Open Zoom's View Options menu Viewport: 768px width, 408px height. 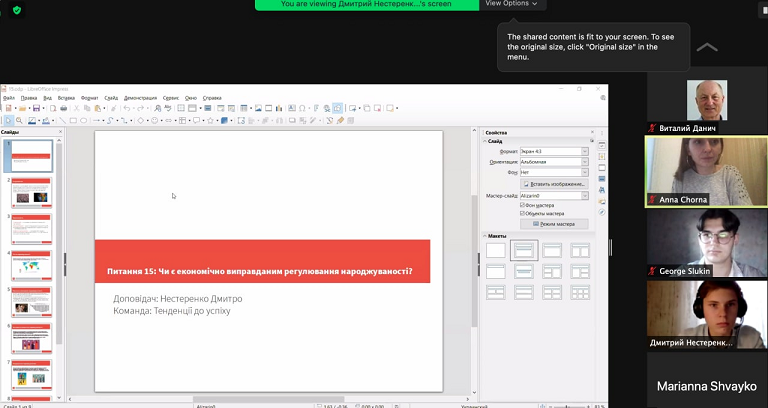[511, 4]
